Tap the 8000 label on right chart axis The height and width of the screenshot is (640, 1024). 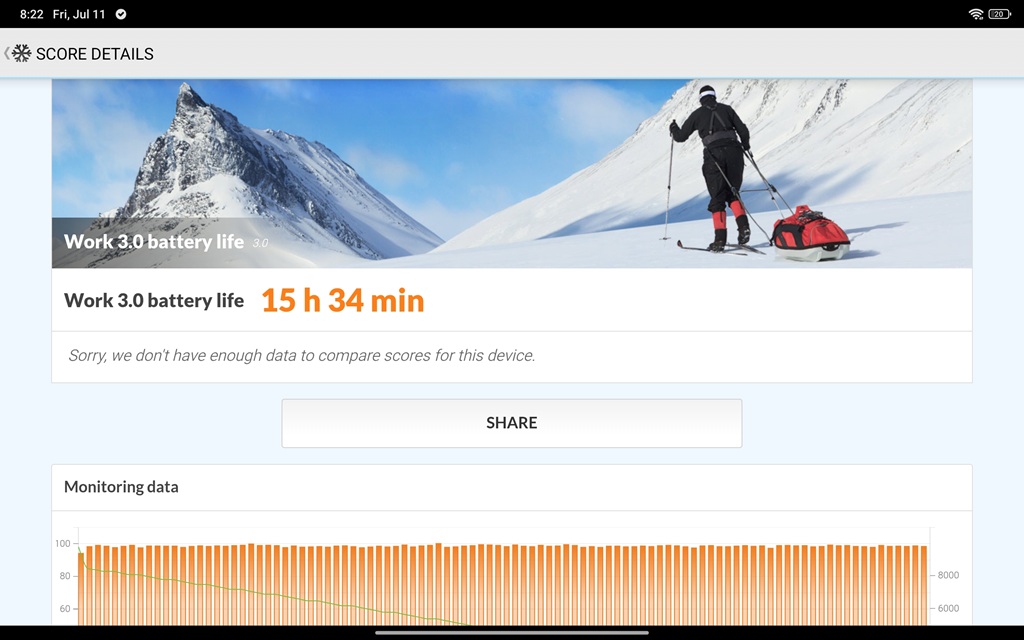point(948,575)
